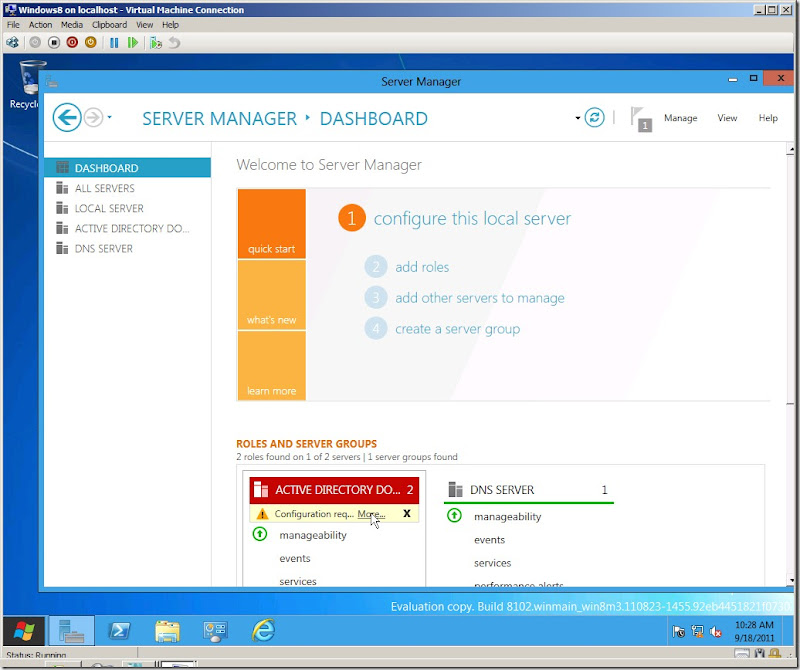Open the View menu of VM Connection
The width and height of the screenshot is (800, 670).
(144, 24)
